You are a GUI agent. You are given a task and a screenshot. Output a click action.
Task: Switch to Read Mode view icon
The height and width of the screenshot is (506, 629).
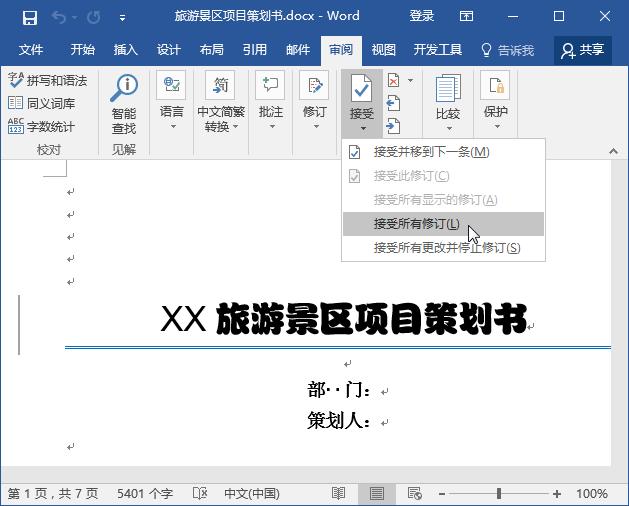338,494
